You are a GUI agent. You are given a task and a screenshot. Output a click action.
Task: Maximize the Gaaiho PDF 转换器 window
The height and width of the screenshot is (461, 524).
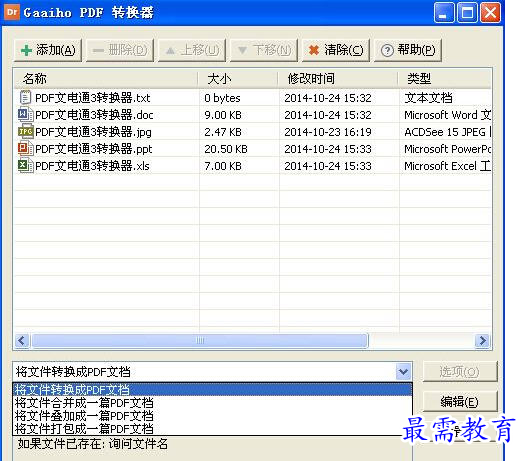click(467, 13)
